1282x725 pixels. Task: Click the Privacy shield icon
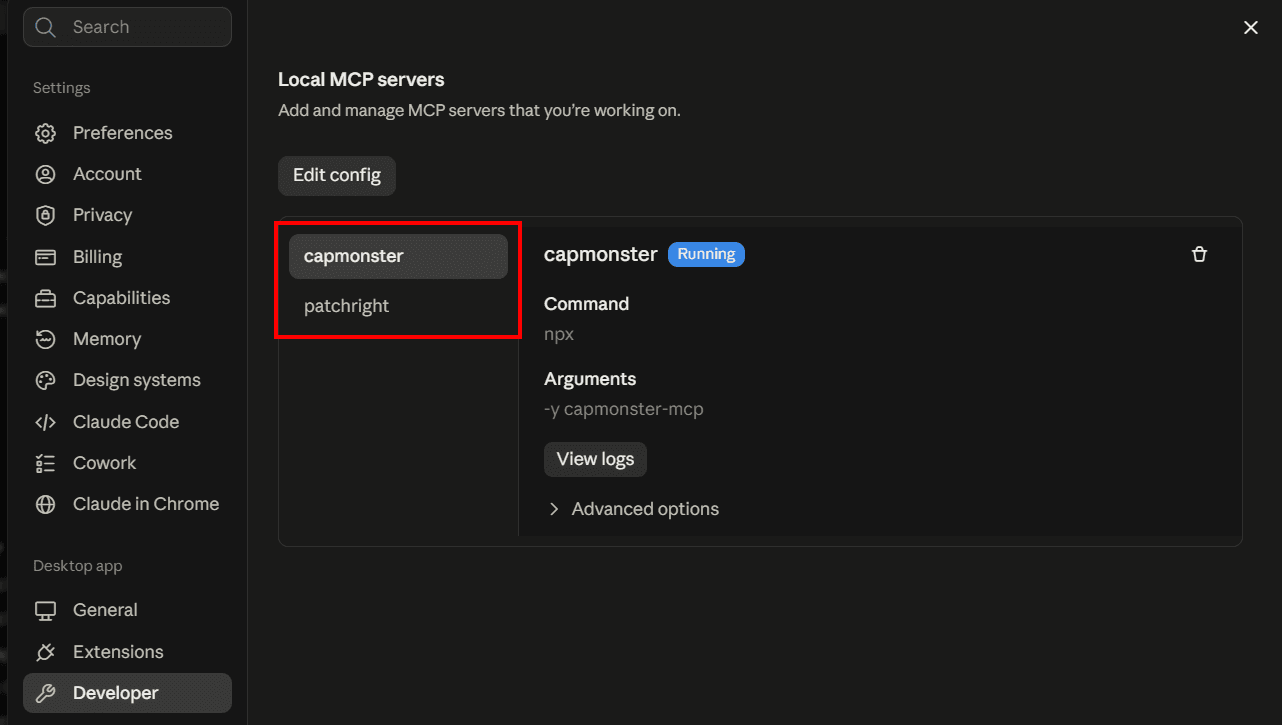click(x=45, y=215)
